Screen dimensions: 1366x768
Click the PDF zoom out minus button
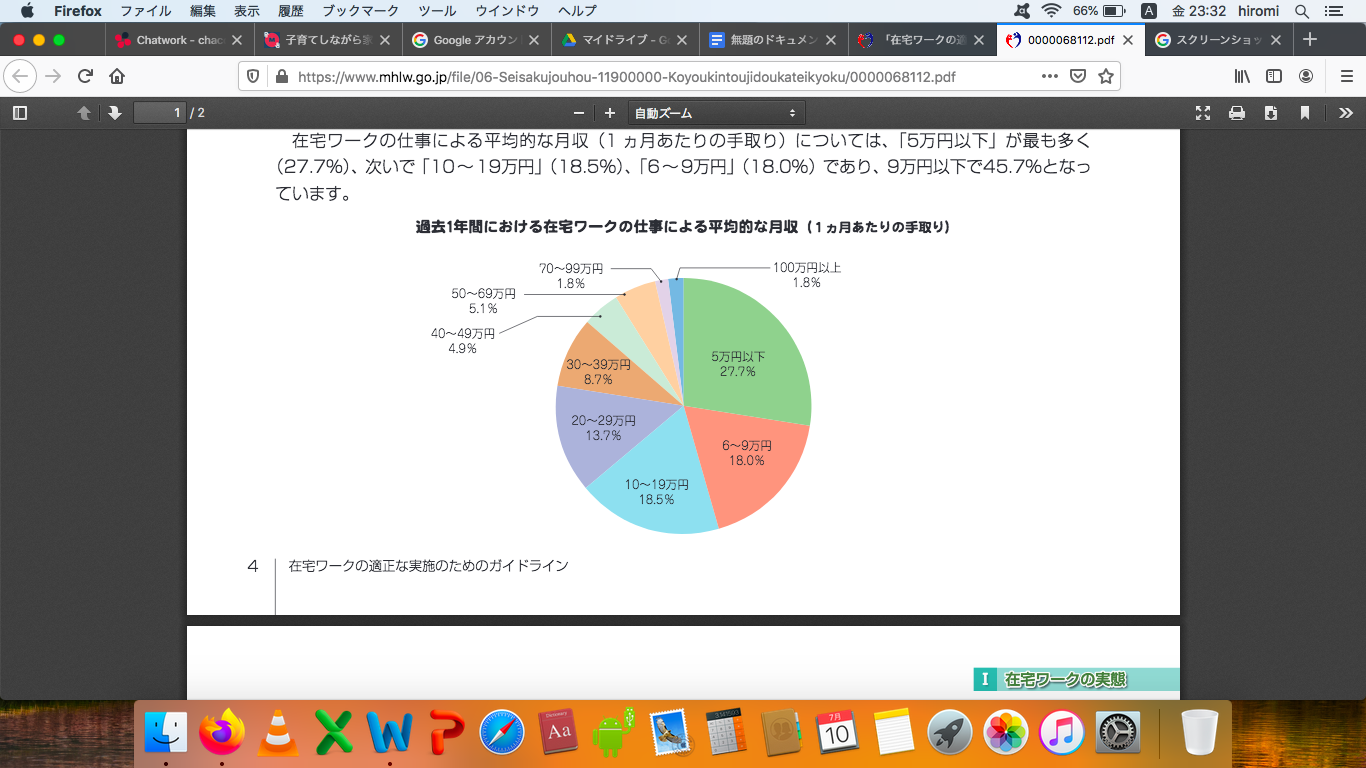579,113
